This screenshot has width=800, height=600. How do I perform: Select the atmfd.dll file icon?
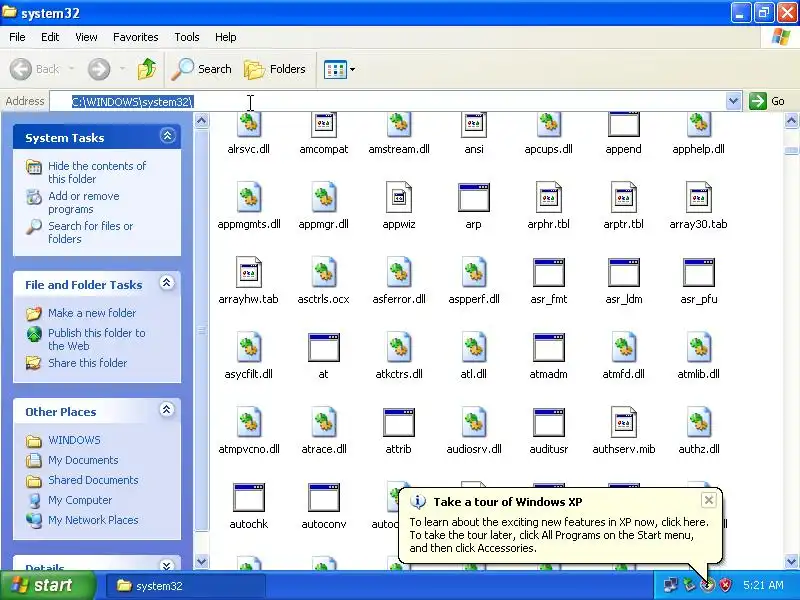point(624,348)
